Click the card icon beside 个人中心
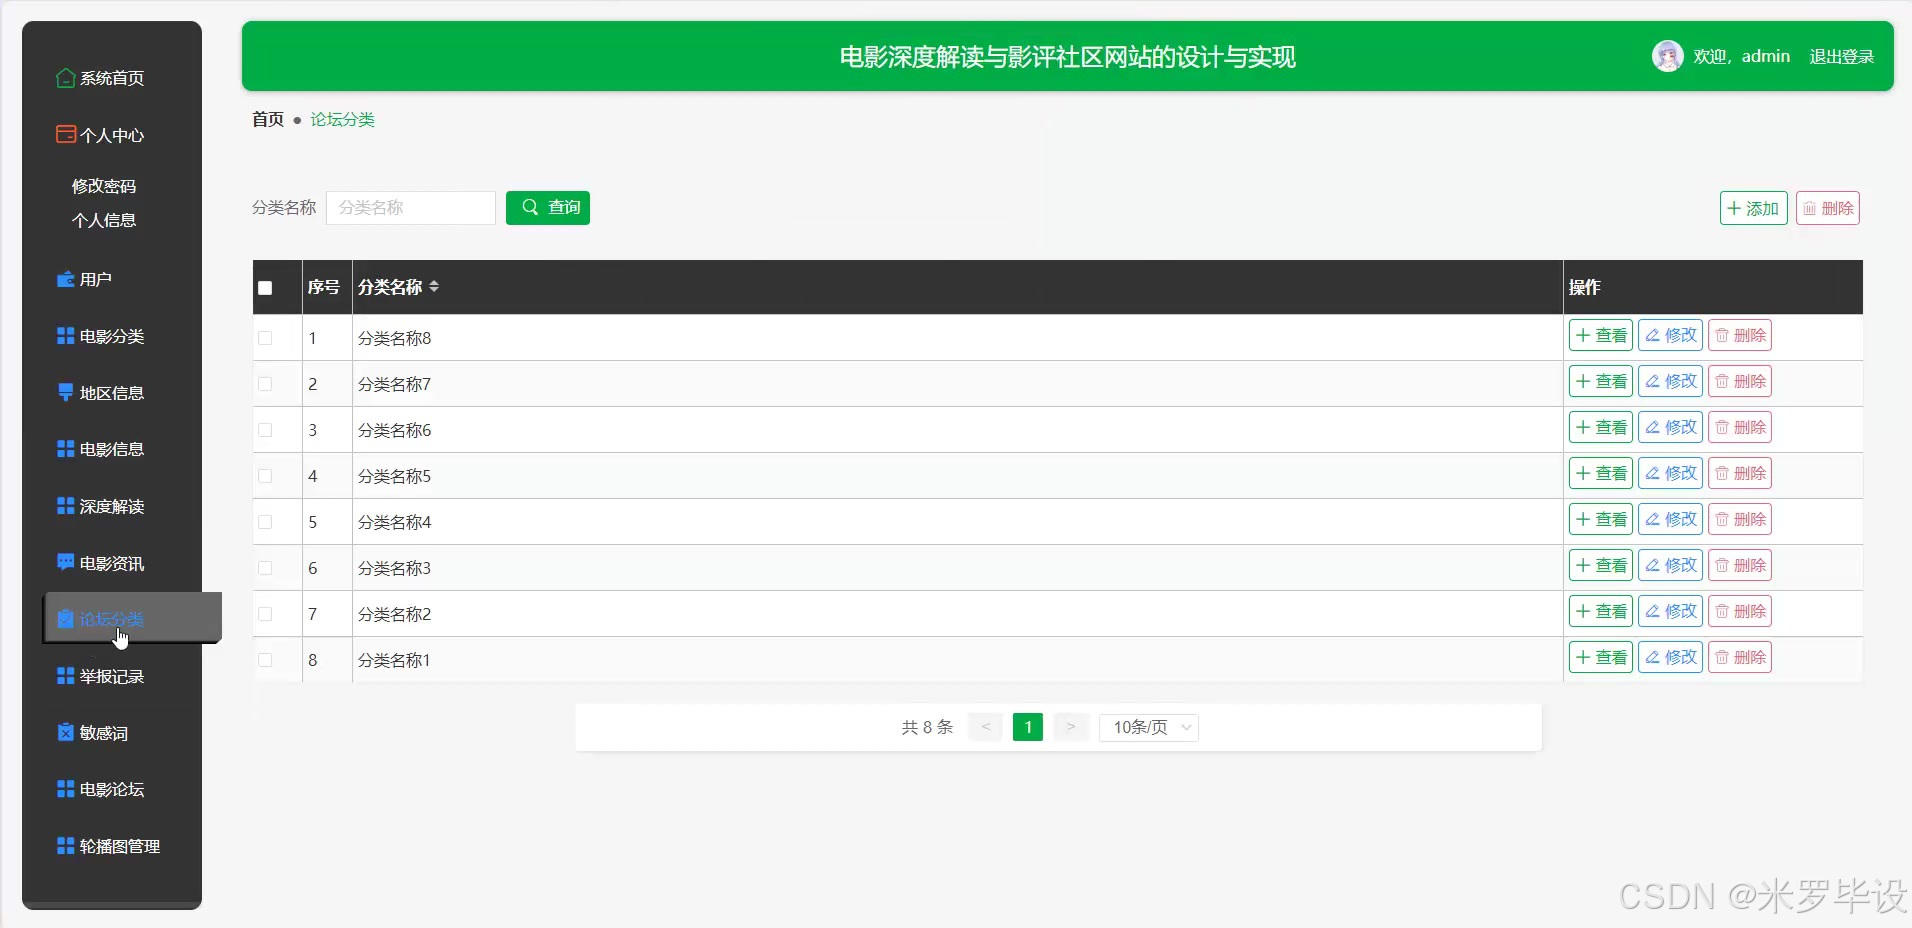Screen dimensions: 1912x928 coord(66,134)
